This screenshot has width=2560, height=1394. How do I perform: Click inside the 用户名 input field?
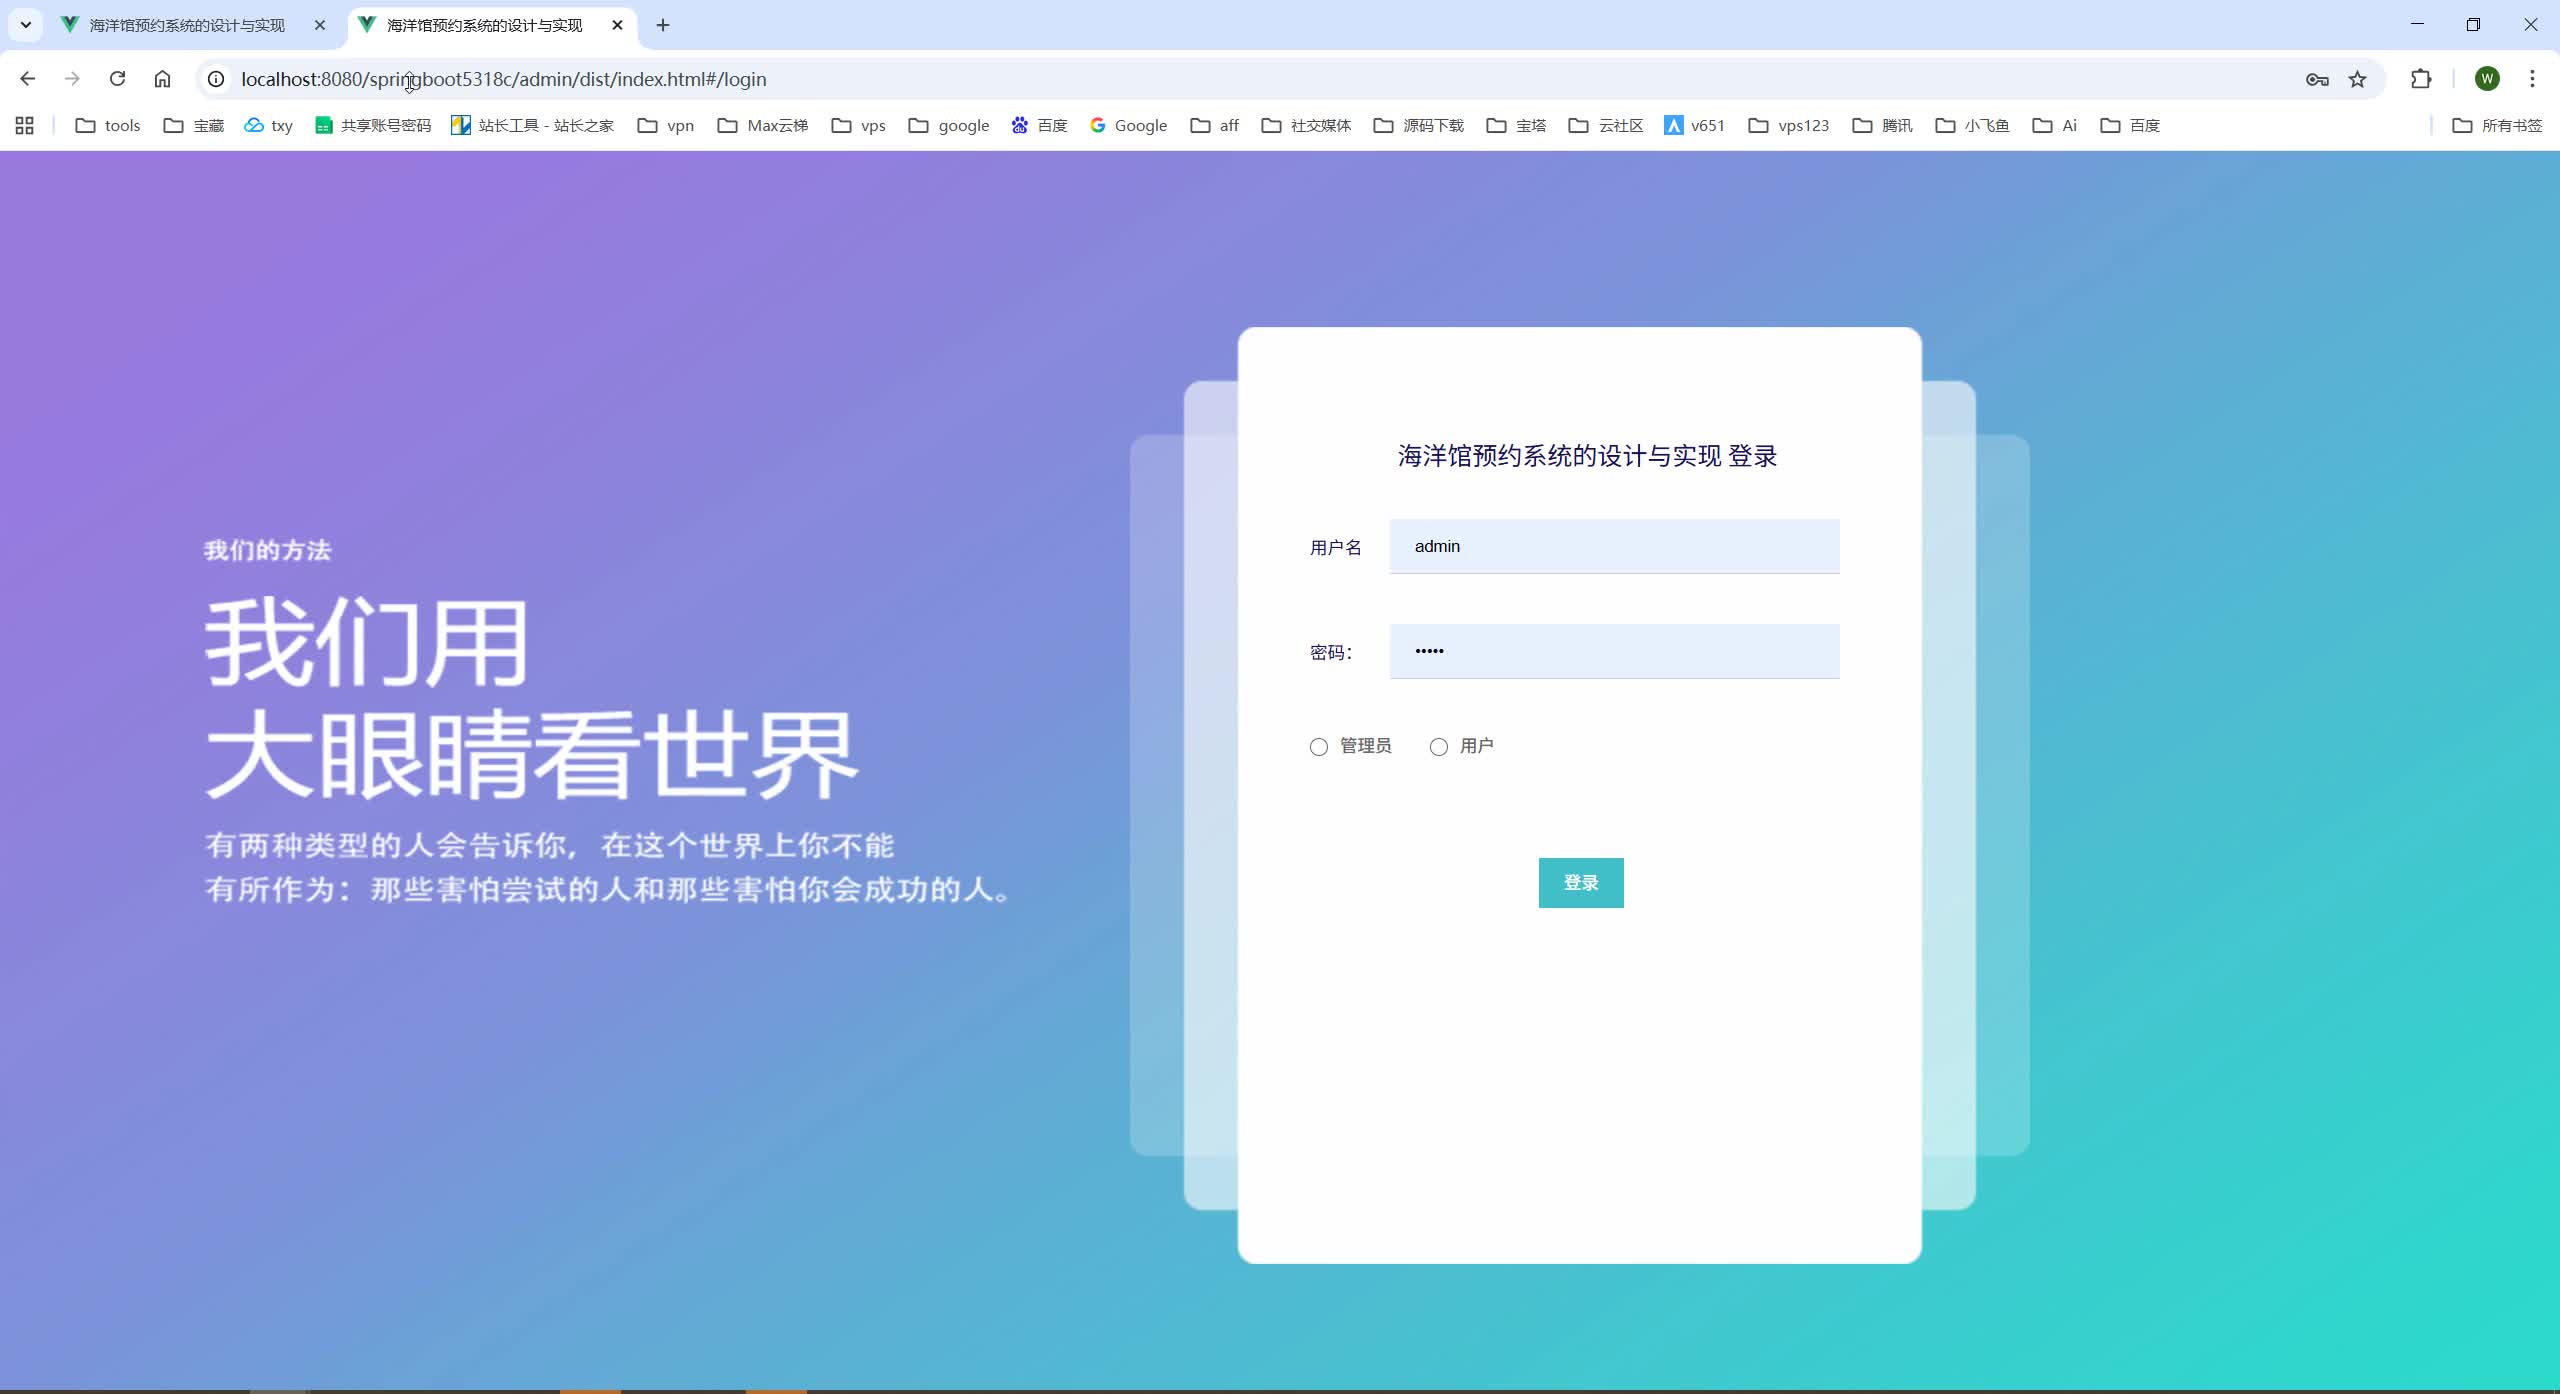pyautogui.click(x=1612, y=546)
